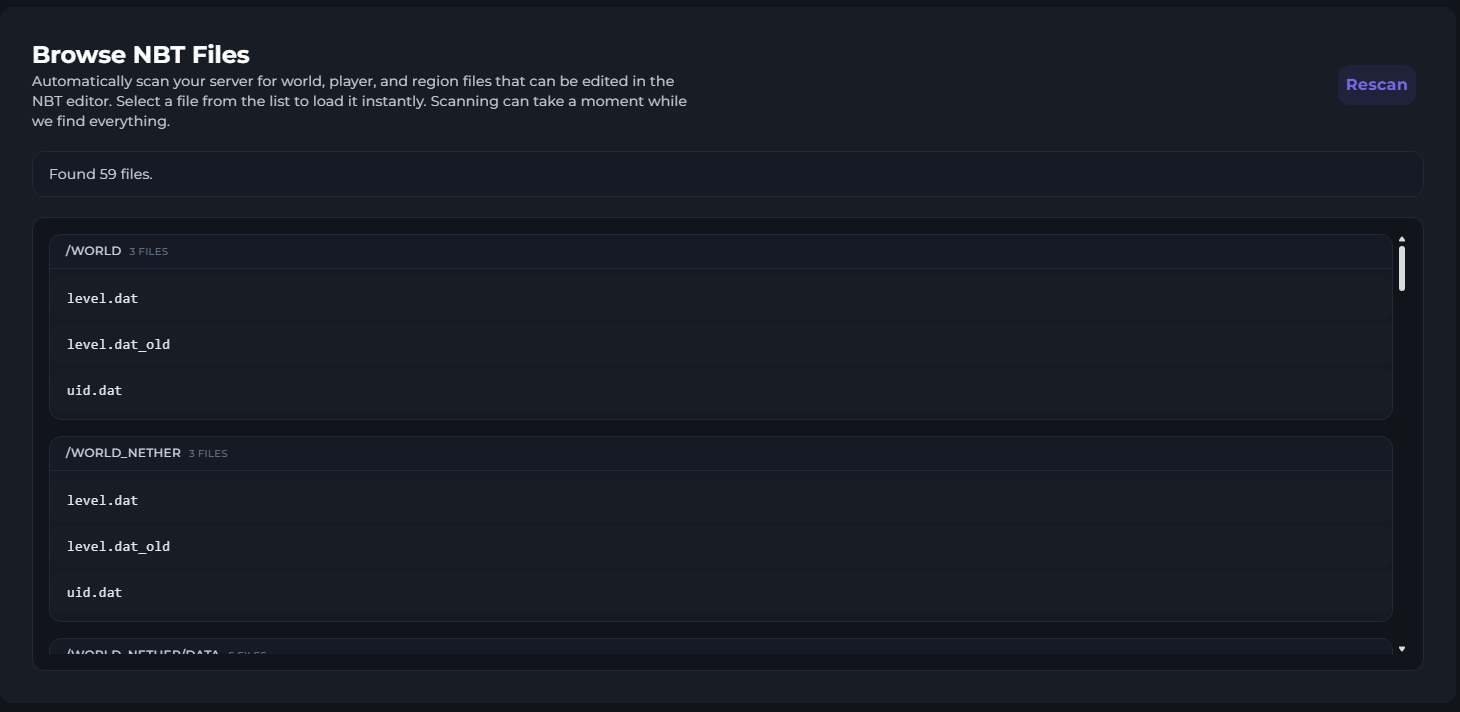
Task: Click the file count label beside /WORLD_NETHER/DATA
Action: click(247, 653)
